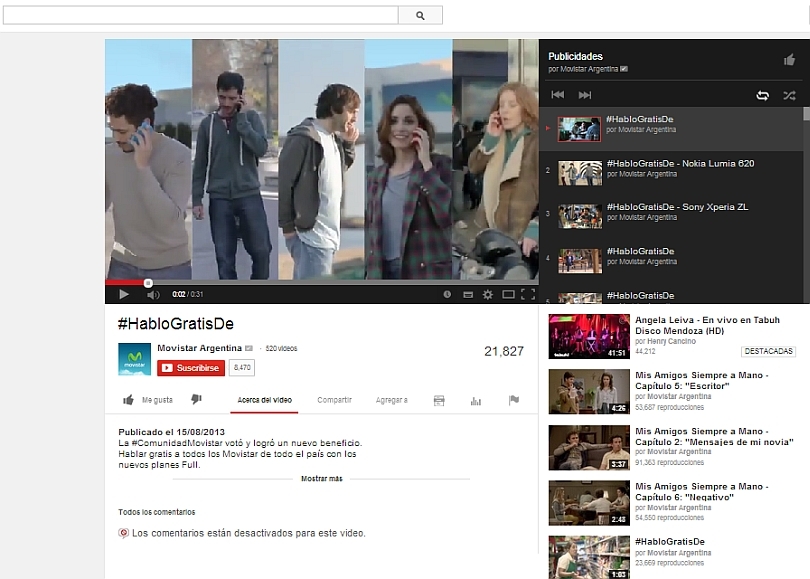This screenshot has height=579, width=810.
Task: Toggle the playlist panel icon in player
Action: point(468,294)
